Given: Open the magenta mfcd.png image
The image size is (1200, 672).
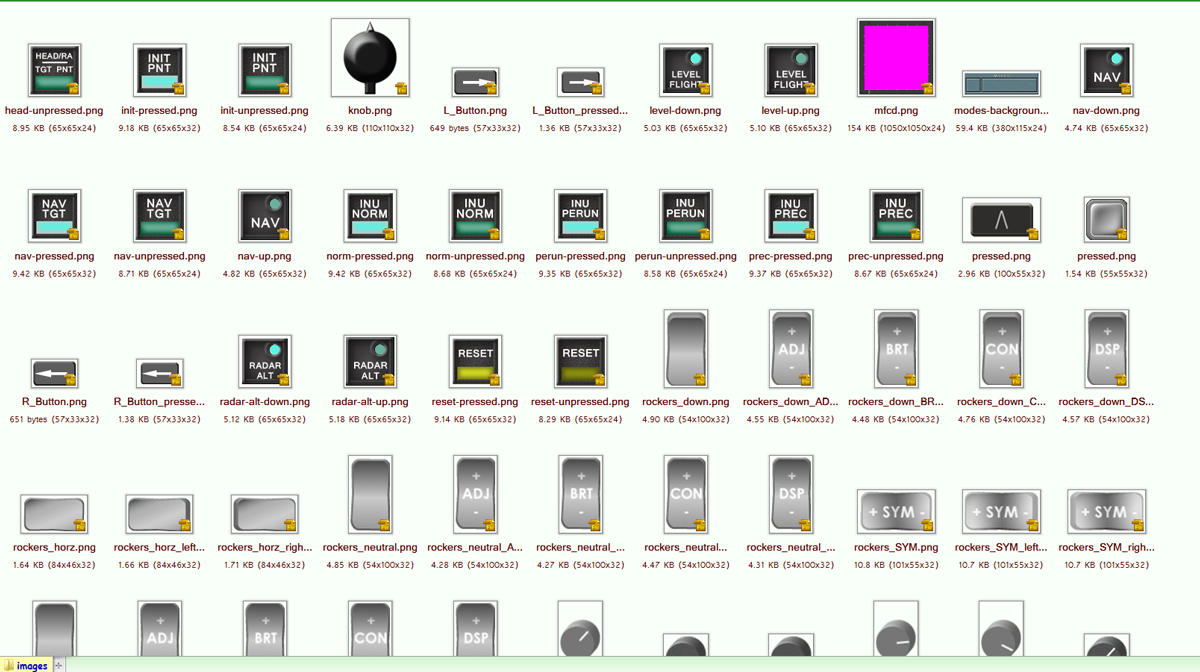Looking at the screenshot, I should tap(896, 58).
